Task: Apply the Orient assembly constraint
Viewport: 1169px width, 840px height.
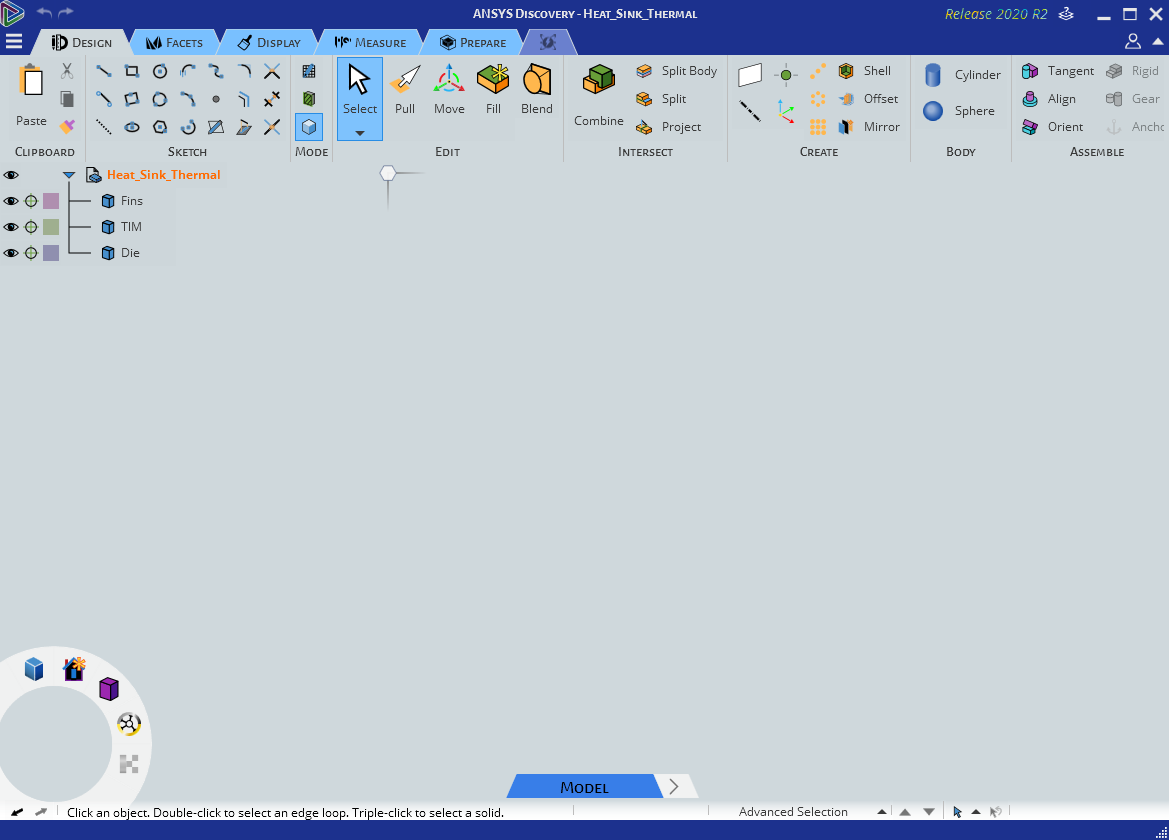Action: pos(1052,127)
